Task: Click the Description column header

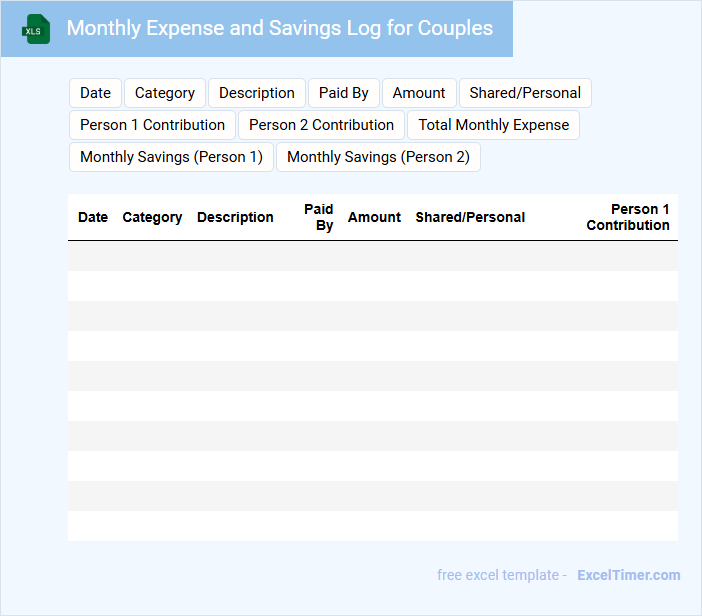Action: tap(235, 217)
